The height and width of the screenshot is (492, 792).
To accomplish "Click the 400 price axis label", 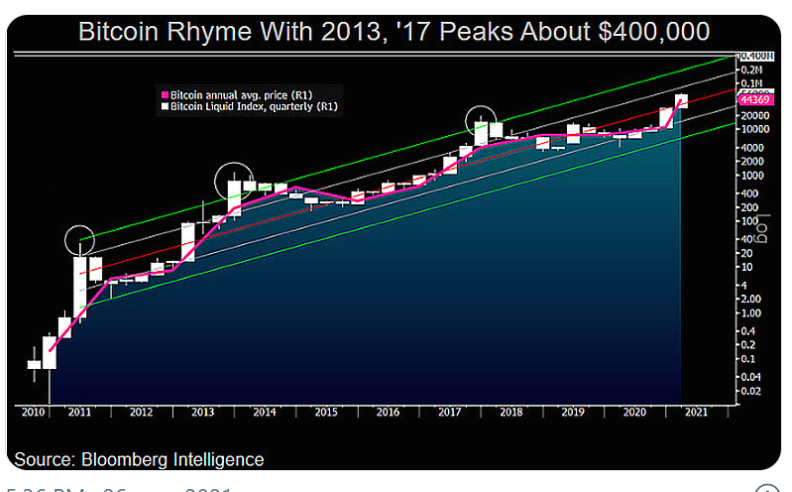I will coord(750,193).
